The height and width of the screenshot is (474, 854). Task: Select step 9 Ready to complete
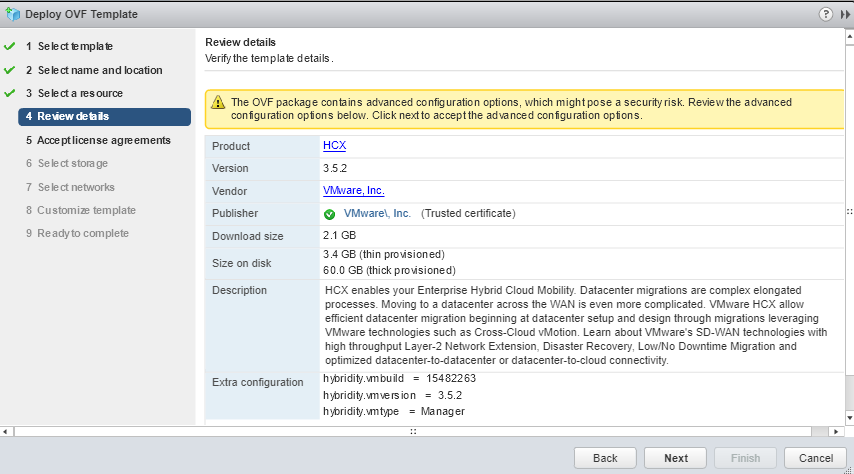click(77, 233)
